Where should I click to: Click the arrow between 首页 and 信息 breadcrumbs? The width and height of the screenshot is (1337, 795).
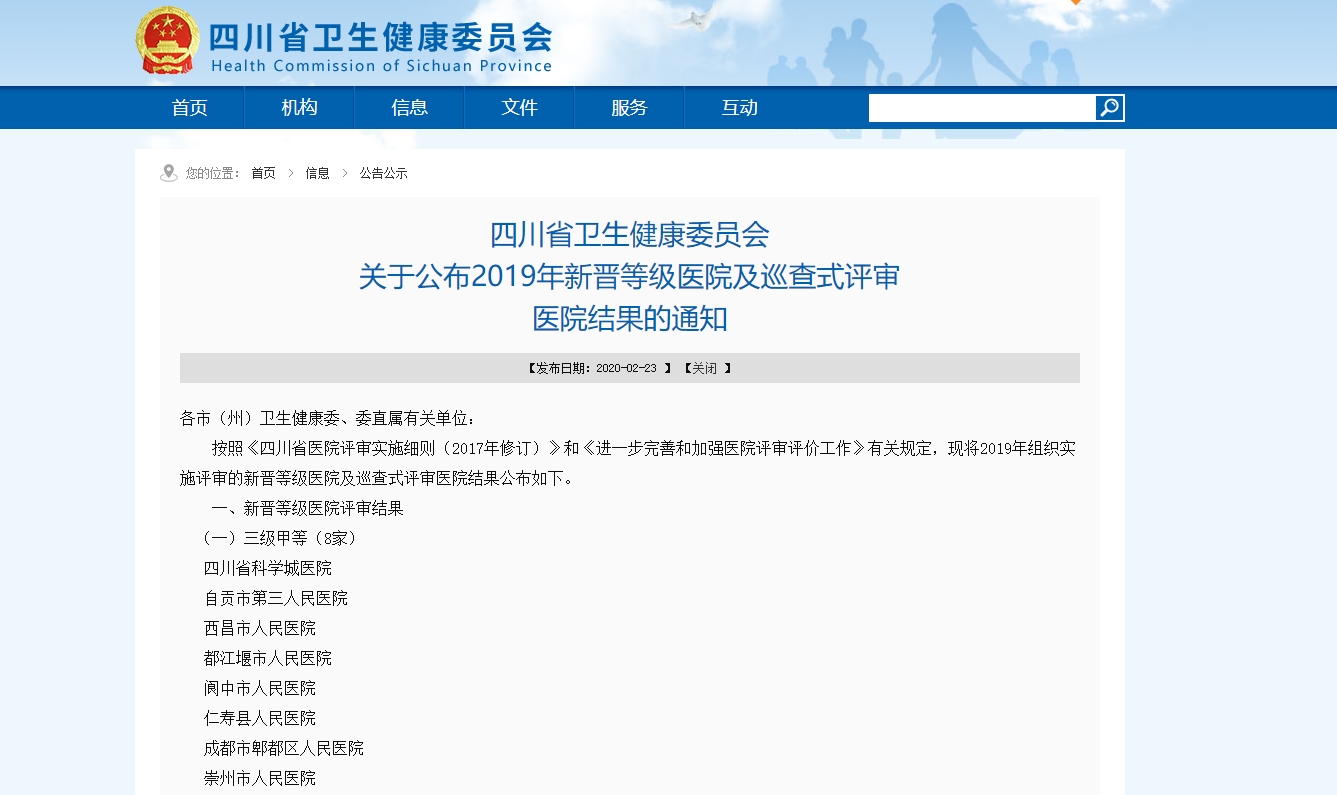tap(291, 173)
